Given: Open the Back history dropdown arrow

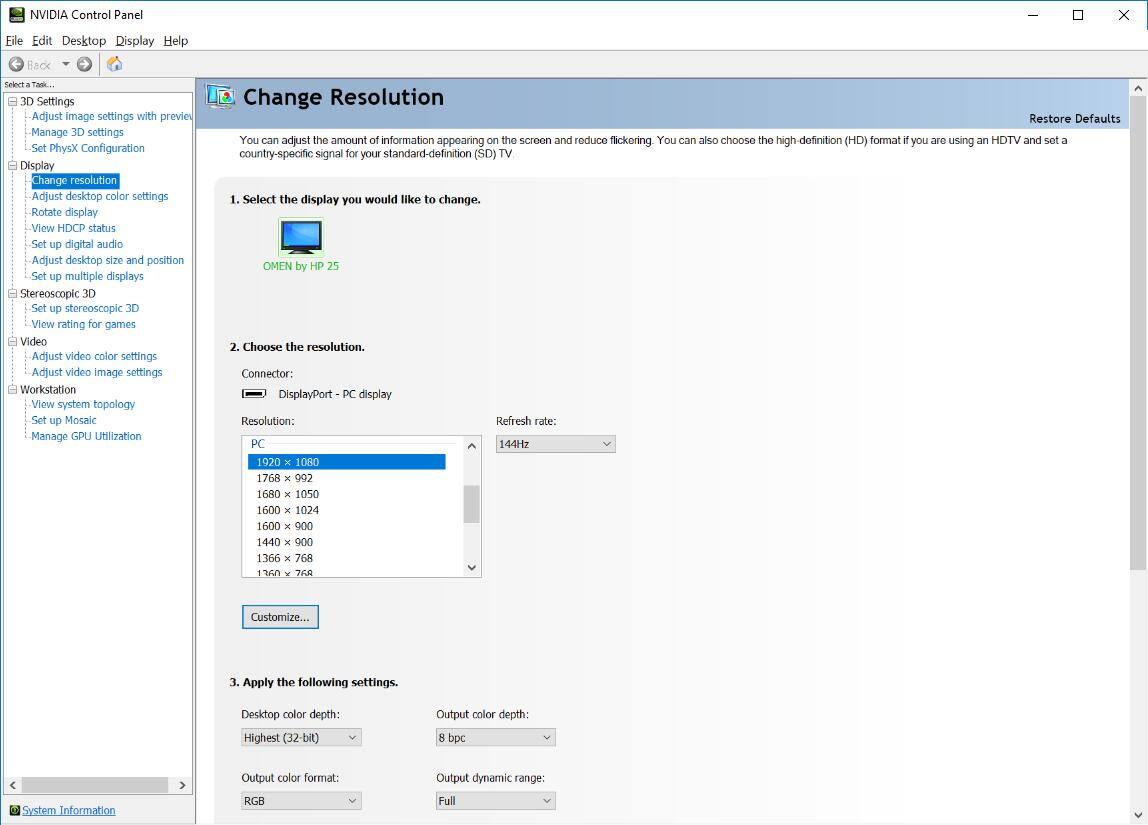Looking at the screenshot, I should 66,64.
